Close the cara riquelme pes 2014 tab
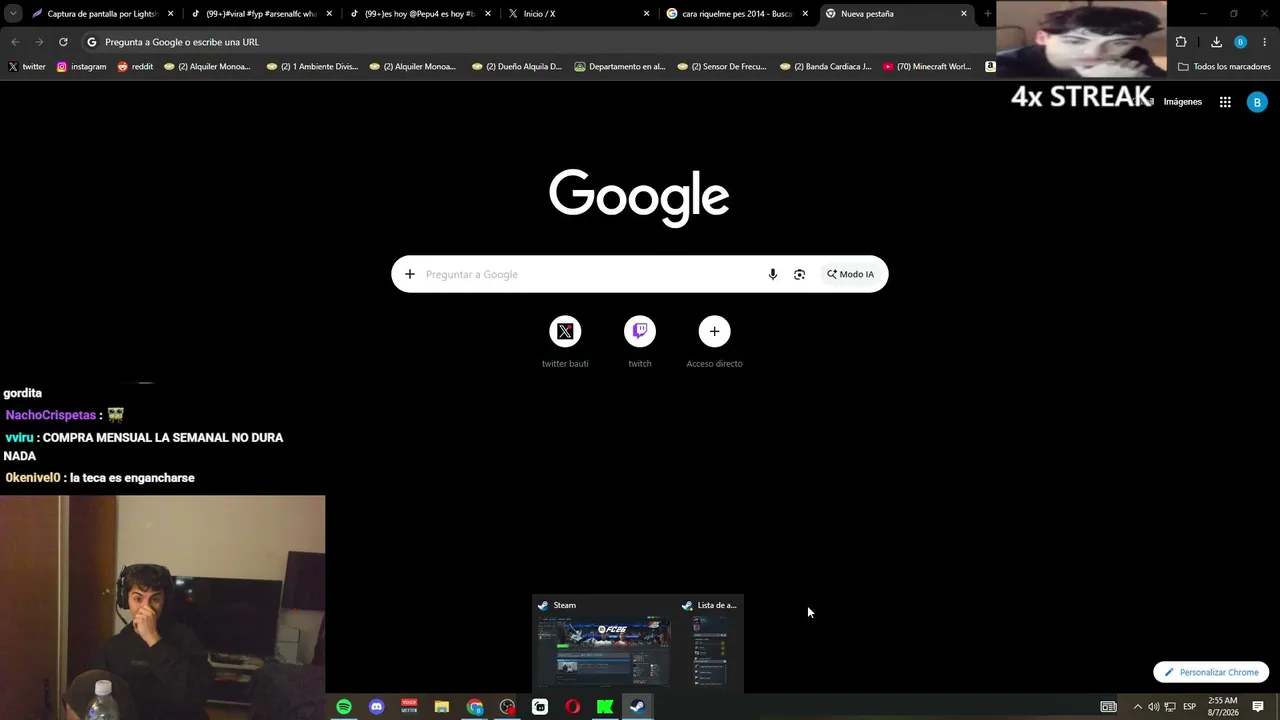 point(805,14)
